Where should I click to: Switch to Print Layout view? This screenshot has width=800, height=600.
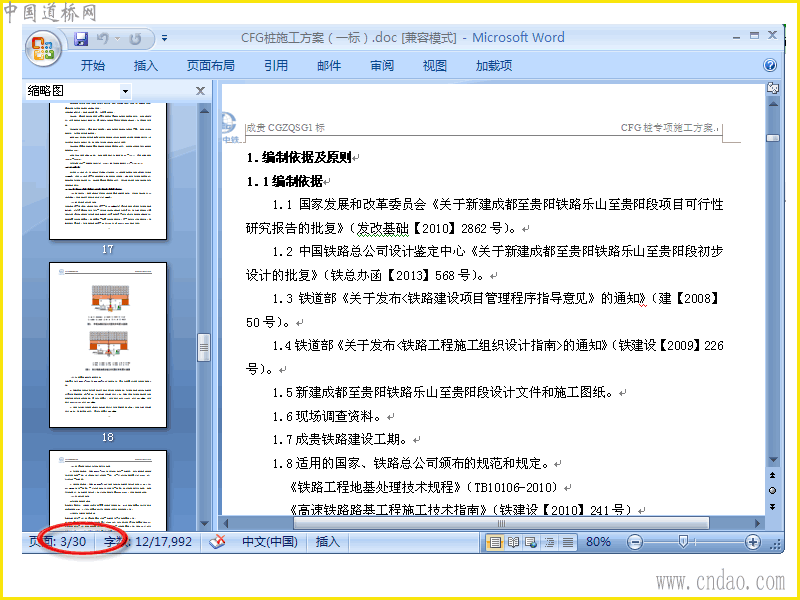pos(494,542)
